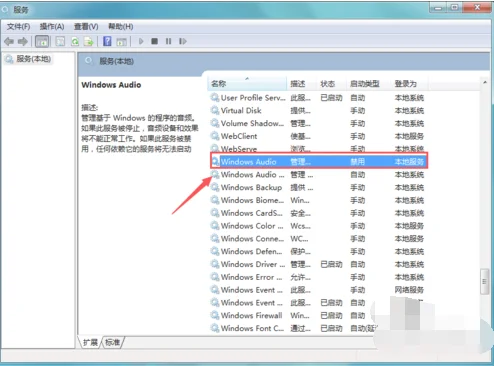
Task: Click the Refresh toolbar icon
Action: (75, 41)
